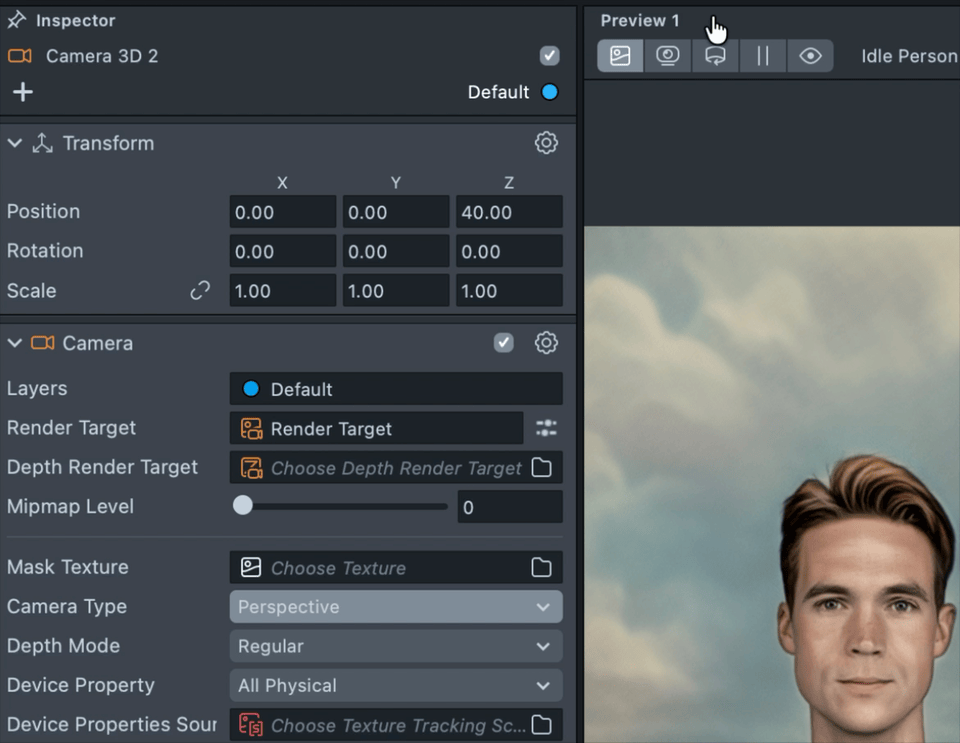Viewport: 960px width, 743px height.
Task: Click the plus icon to add component
Action: (x=22, y=92)
